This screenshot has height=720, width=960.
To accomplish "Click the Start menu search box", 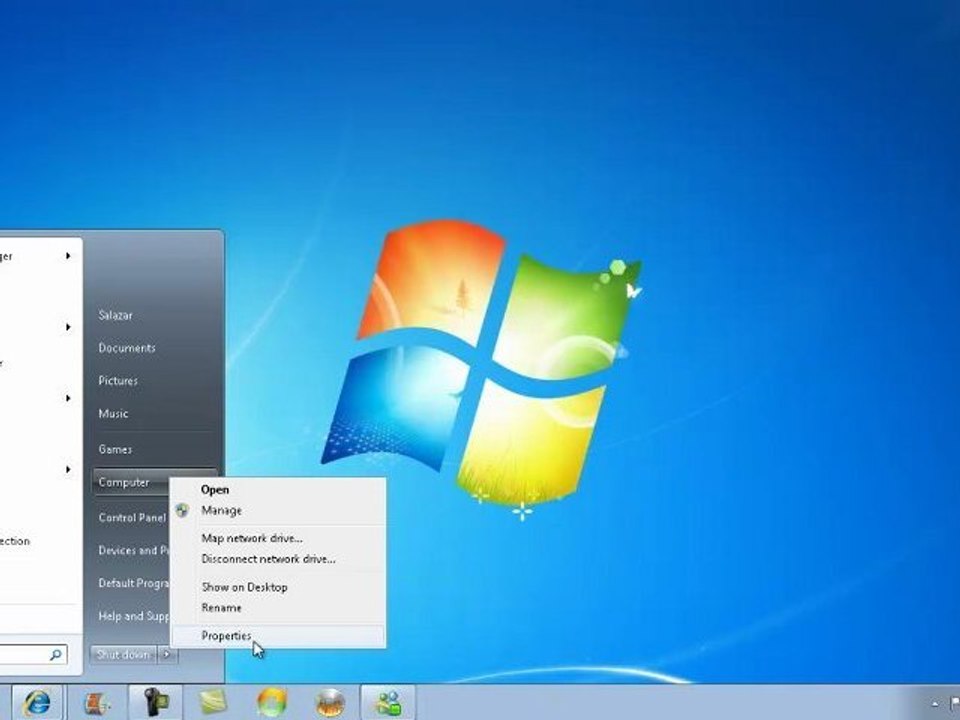I will pos(31,654).
